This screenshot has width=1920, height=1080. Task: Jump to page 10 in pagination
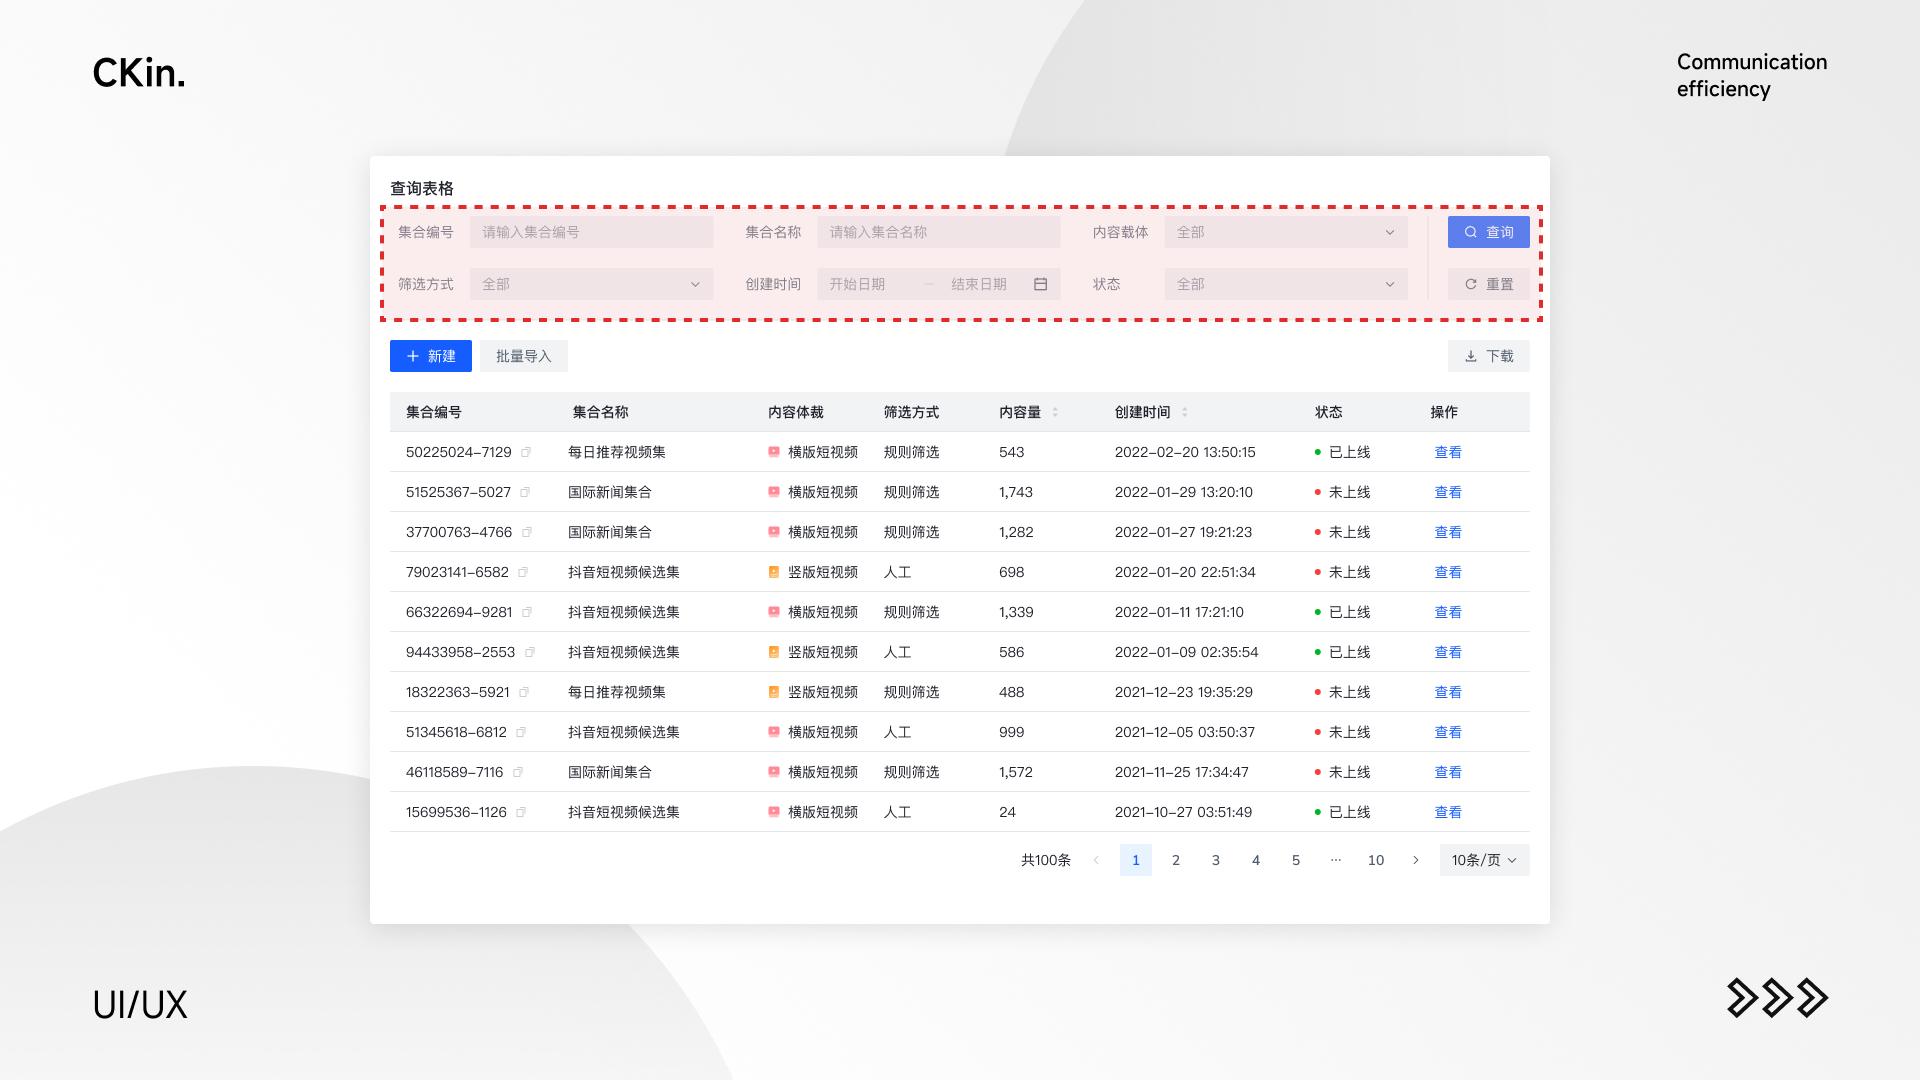[1376, 860]
